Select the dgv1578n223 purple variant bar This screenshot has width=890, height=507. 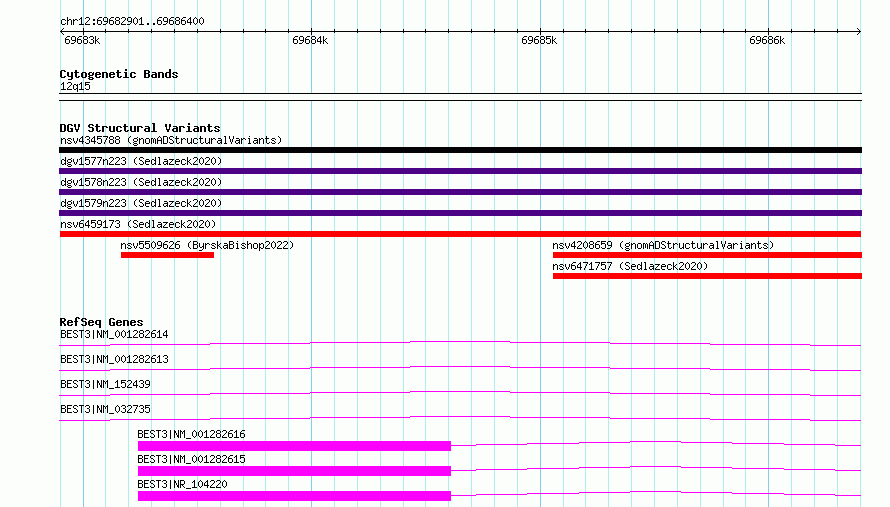click(x=460, y=192)
